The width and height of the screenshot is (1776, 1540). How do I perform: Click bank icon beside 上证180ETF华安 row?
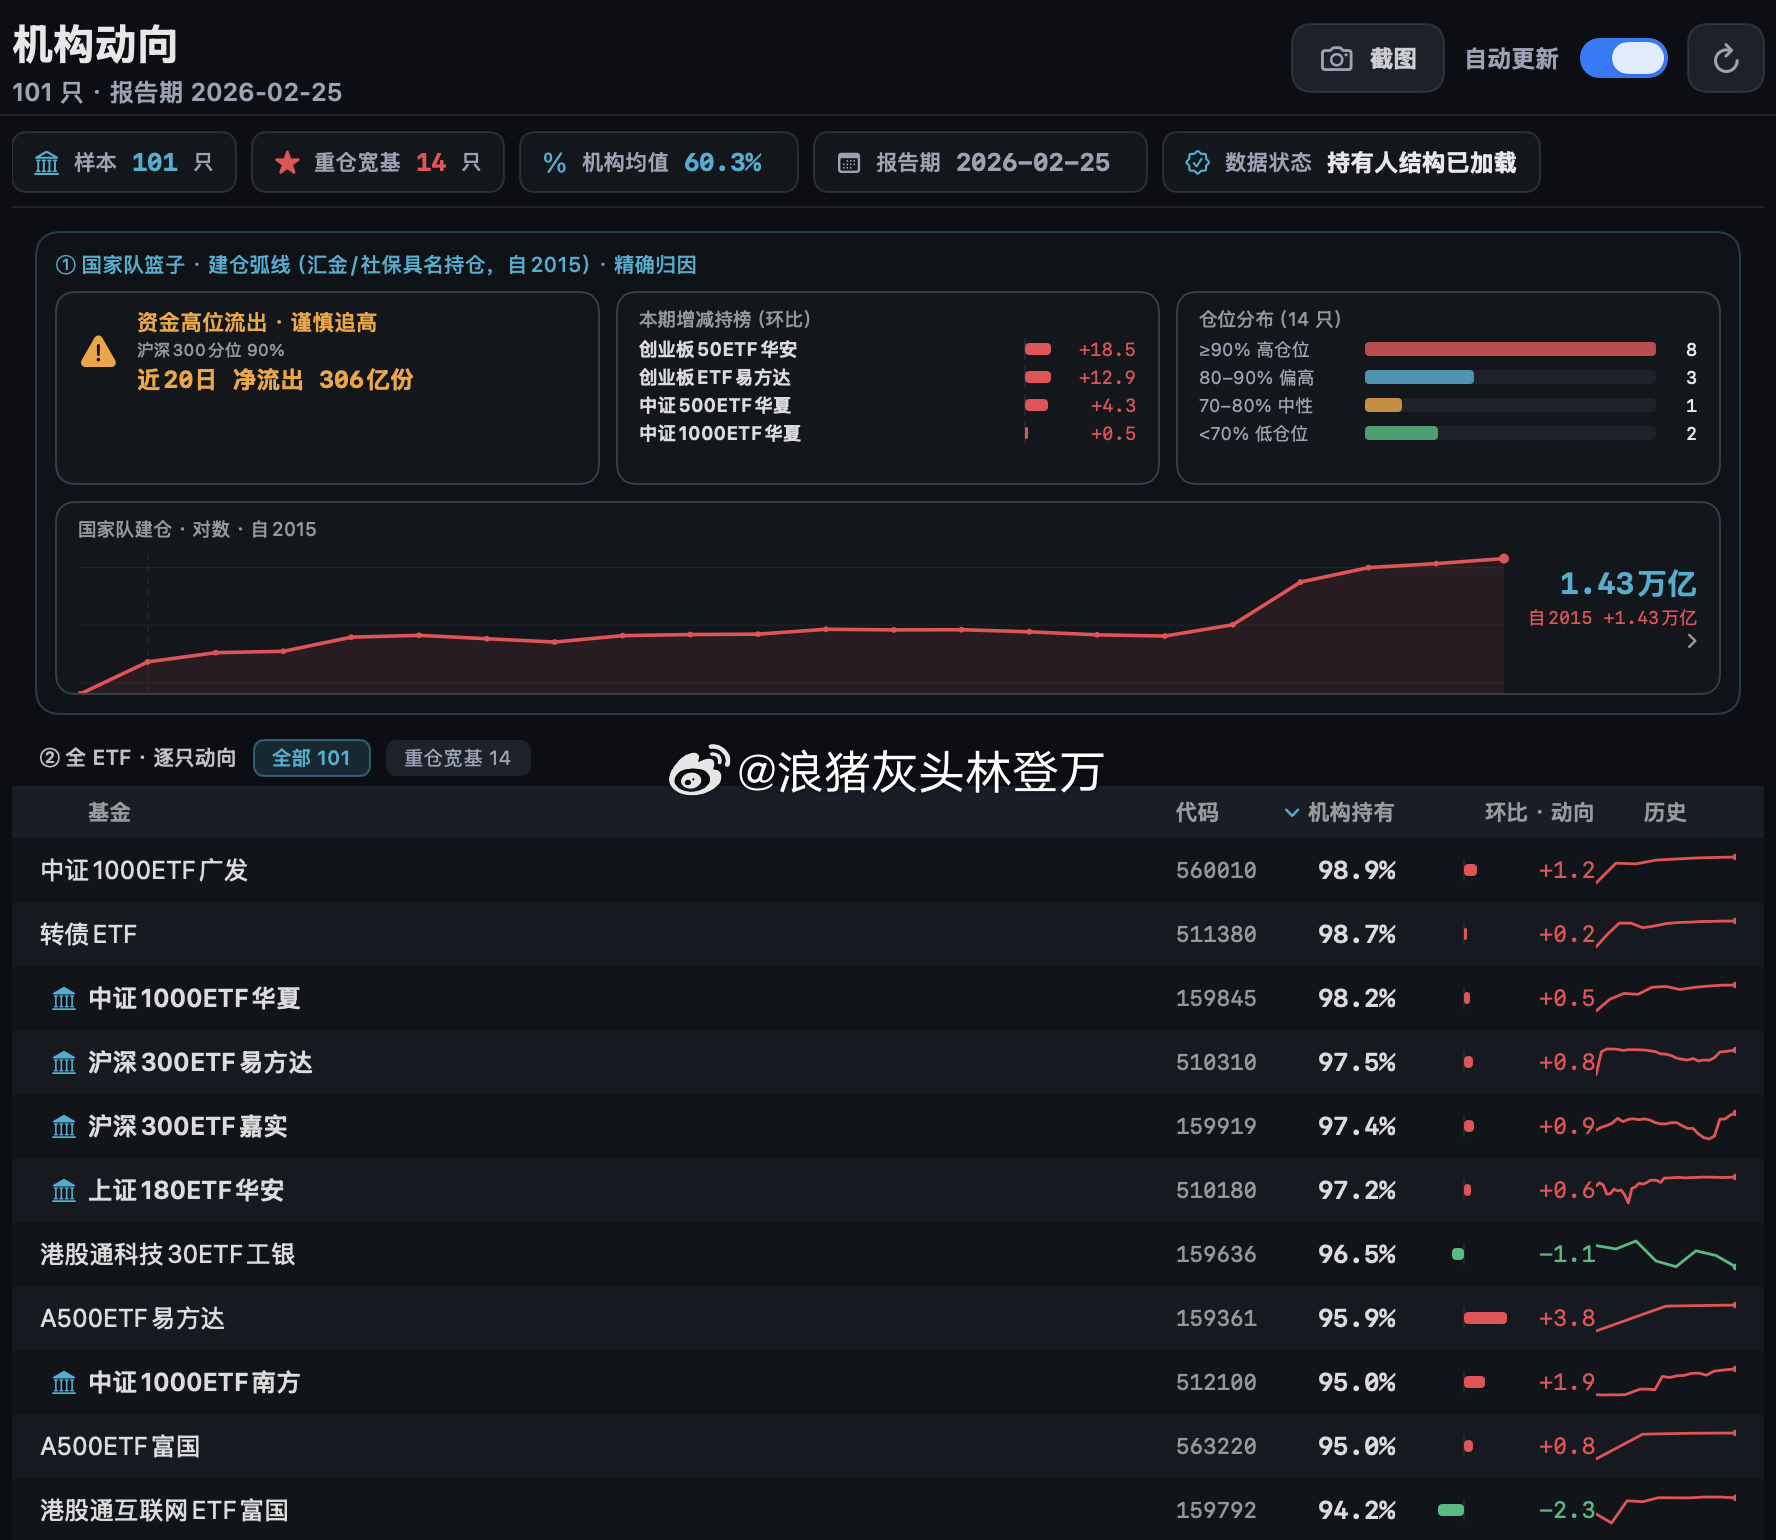click(x=64, y=1191)
